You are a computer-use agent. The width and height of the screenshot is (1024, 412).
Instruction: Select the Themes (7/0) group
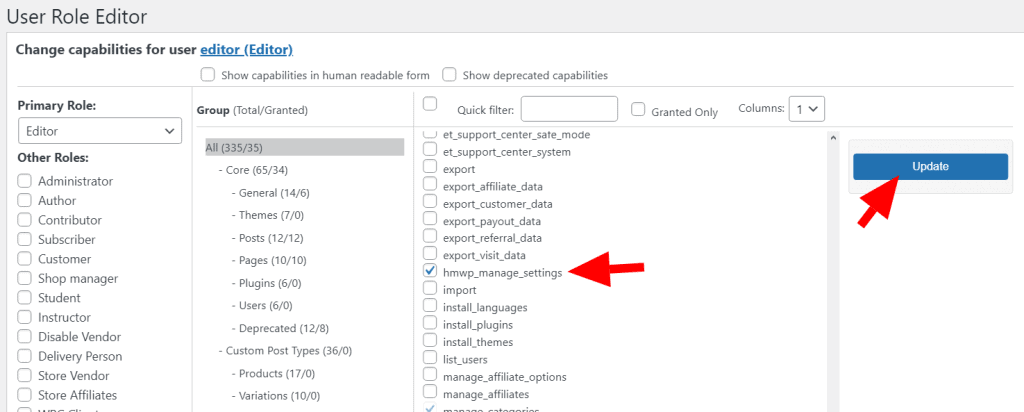click(268, 215)
